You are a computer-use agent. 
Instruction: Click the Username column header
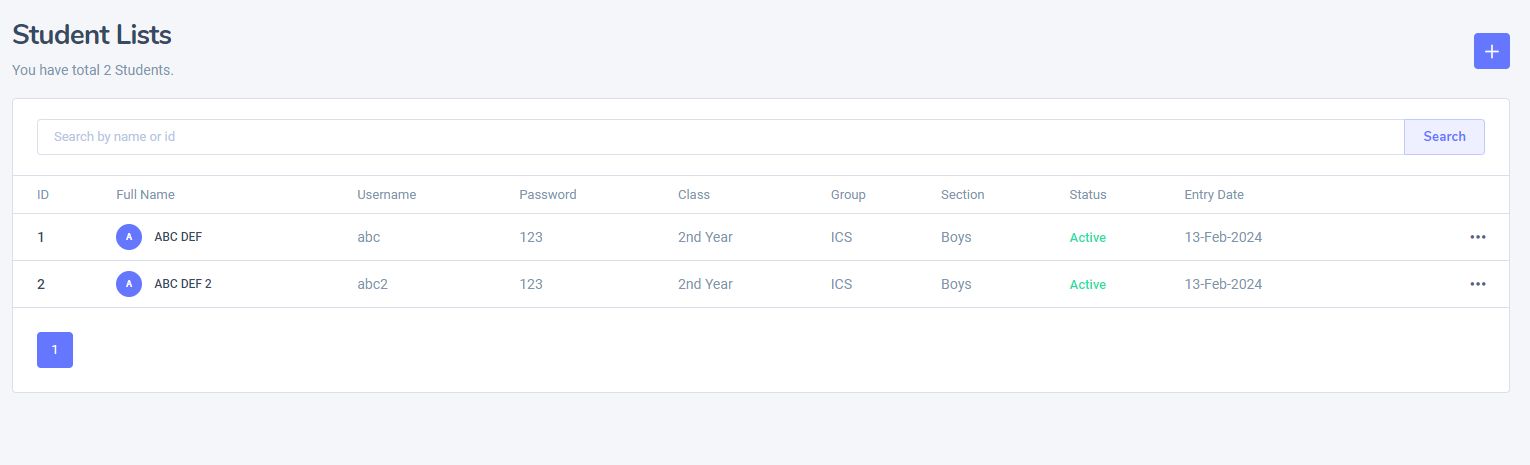point(386,195)
